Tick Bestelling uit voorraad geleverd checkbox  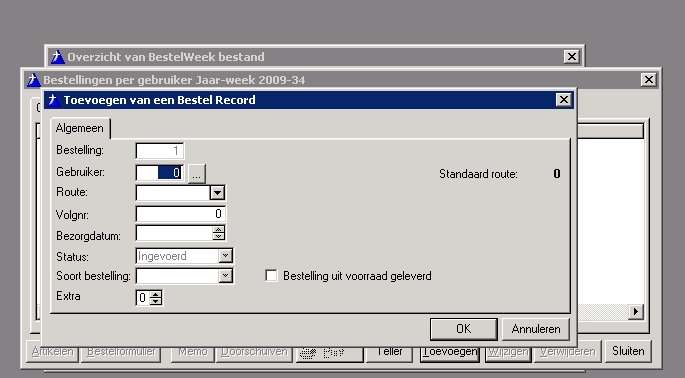[x=271, y=276]
